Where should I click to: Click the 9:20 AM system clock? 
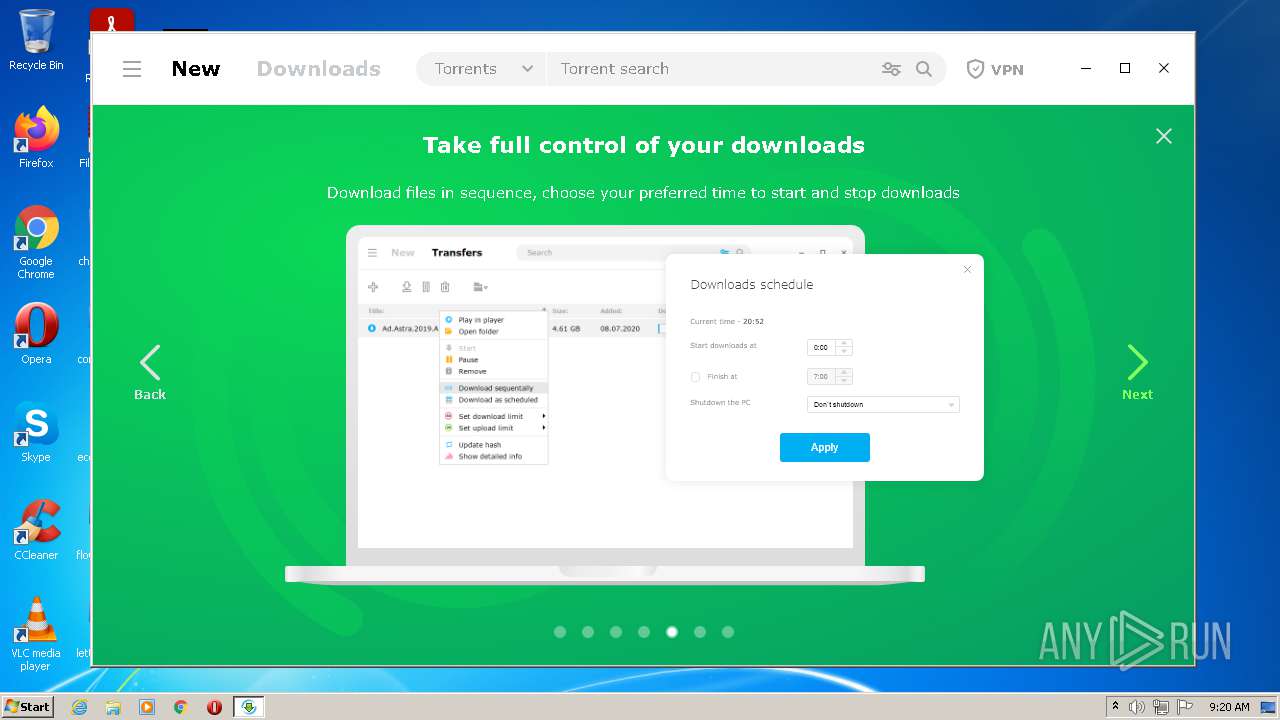(x=1229, y=707)
